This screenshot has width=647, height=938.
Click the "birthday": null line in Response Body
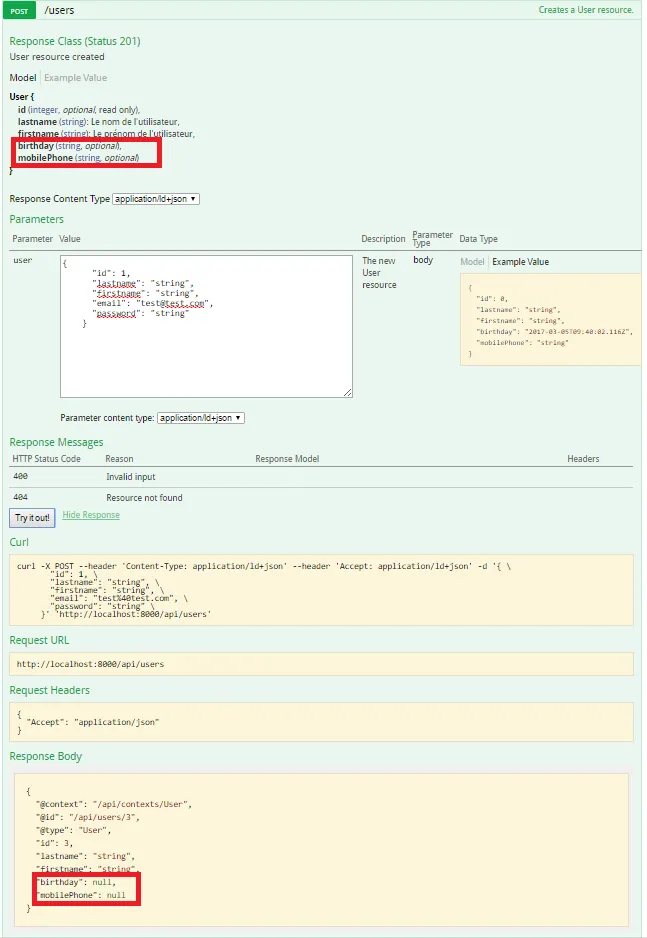(76, 882)
